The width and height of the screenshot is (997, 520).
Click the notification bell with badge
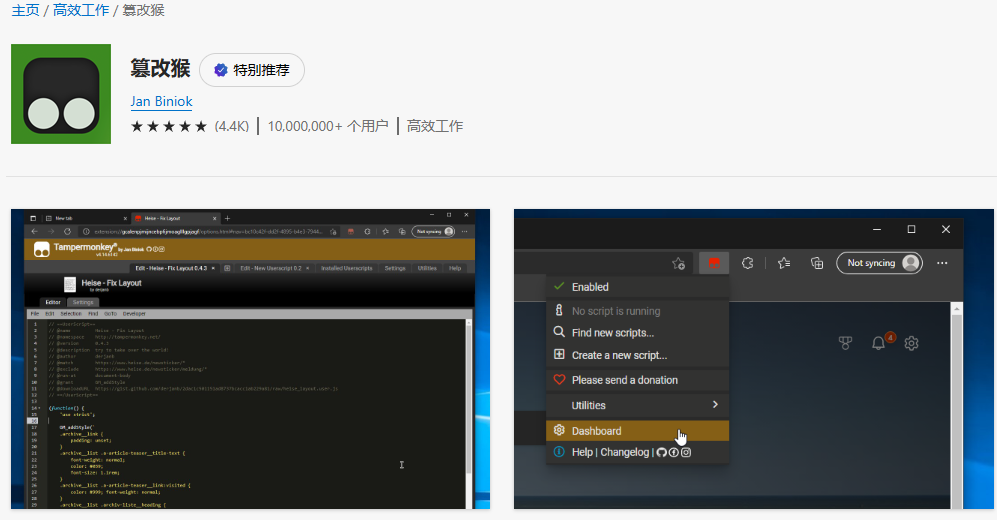[x=879, y=343]
